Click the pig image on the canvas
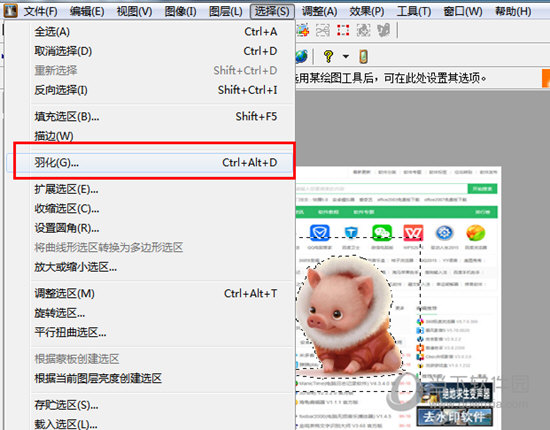The width and height of the screenshot is (550, 430). [x=349, y=316]
